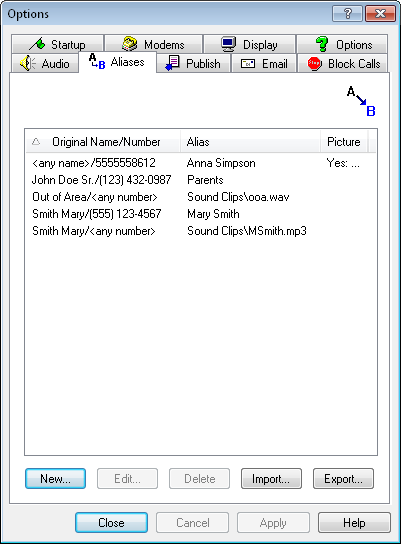Select the Aliases tab
The height and width of the screenshot is (544, 401).
pyautogui.click(x=118, y=62)
